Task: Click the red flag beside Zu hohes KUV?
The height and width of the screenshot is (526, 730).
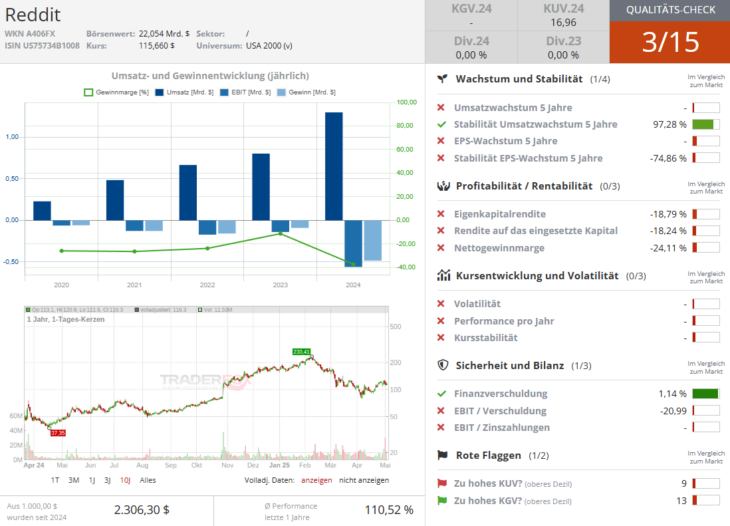Action: [442, 484]
